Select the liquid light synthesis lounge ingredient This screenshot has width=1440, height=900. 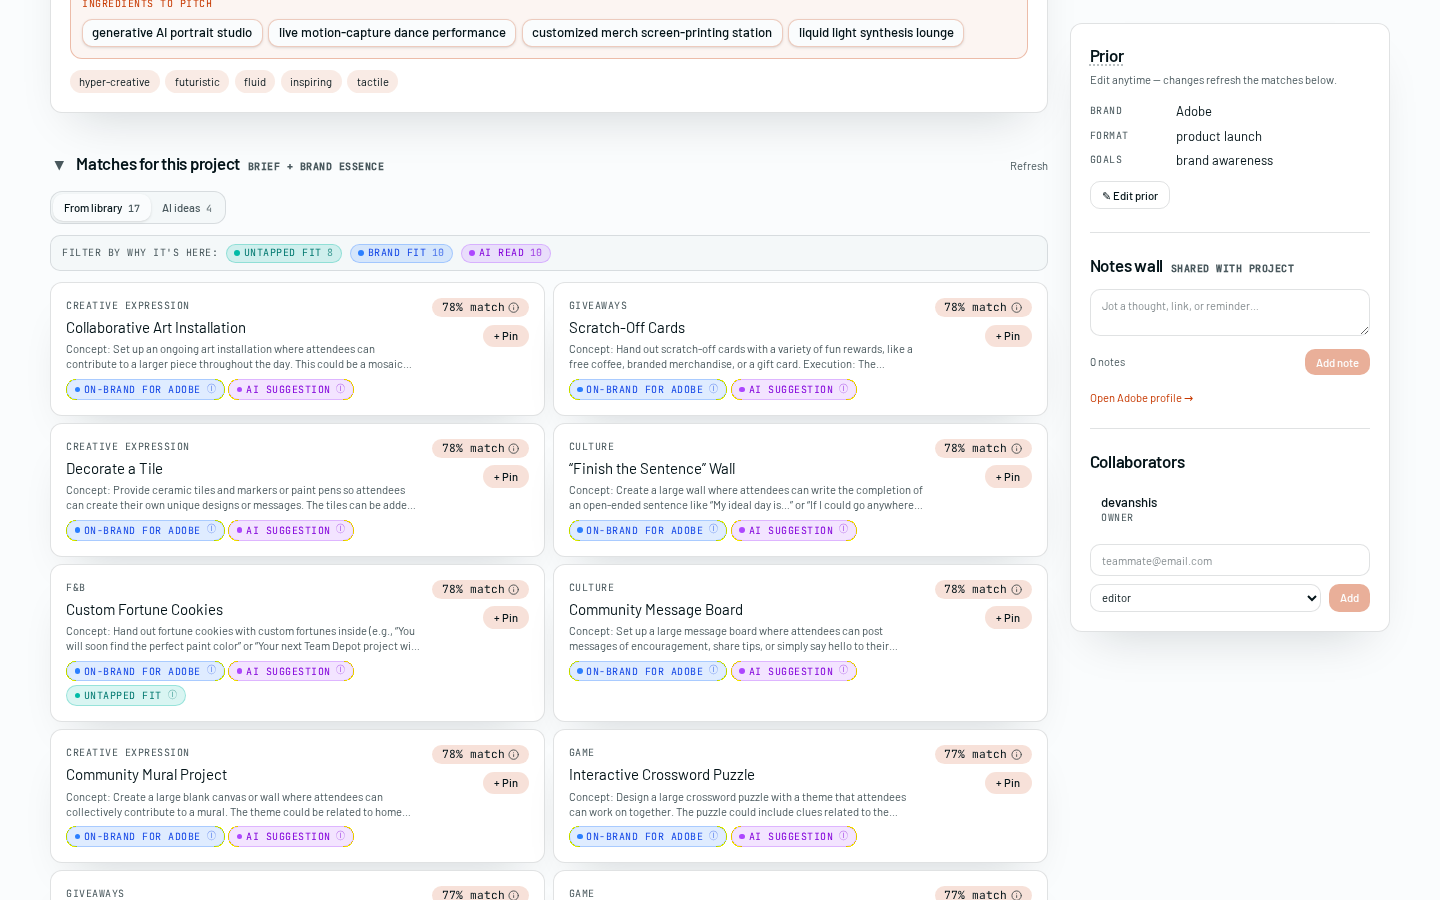(876, 33)
